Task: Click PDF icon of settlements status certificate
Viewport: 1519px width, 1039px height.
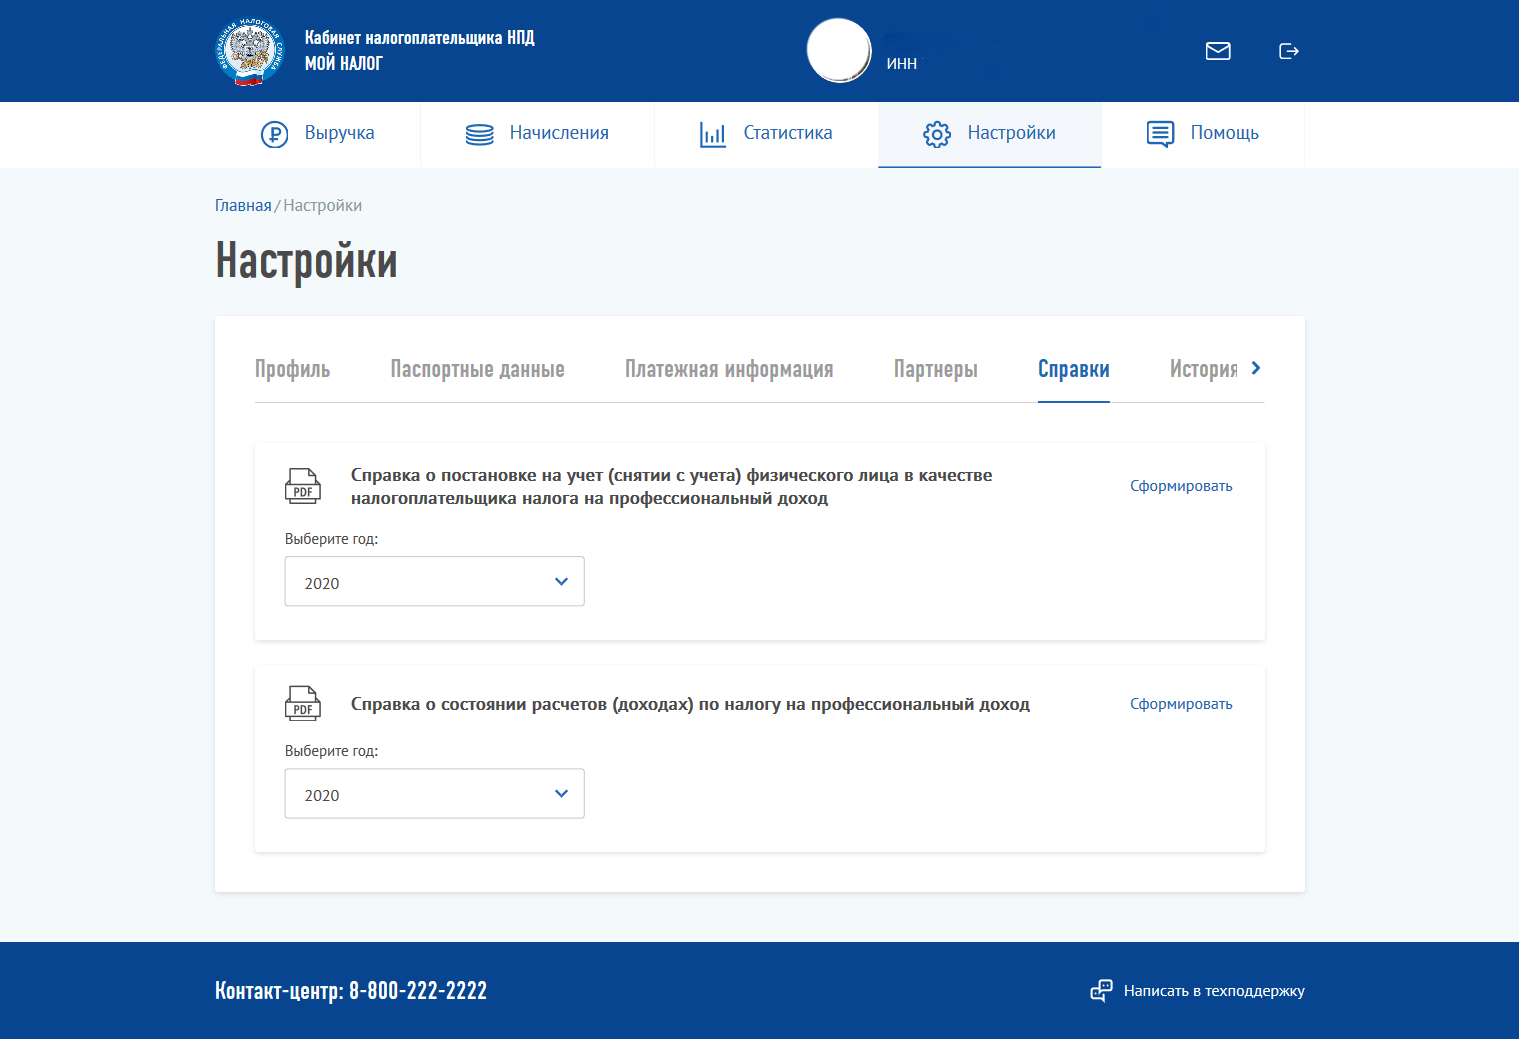Action: (x=303, y=704)
